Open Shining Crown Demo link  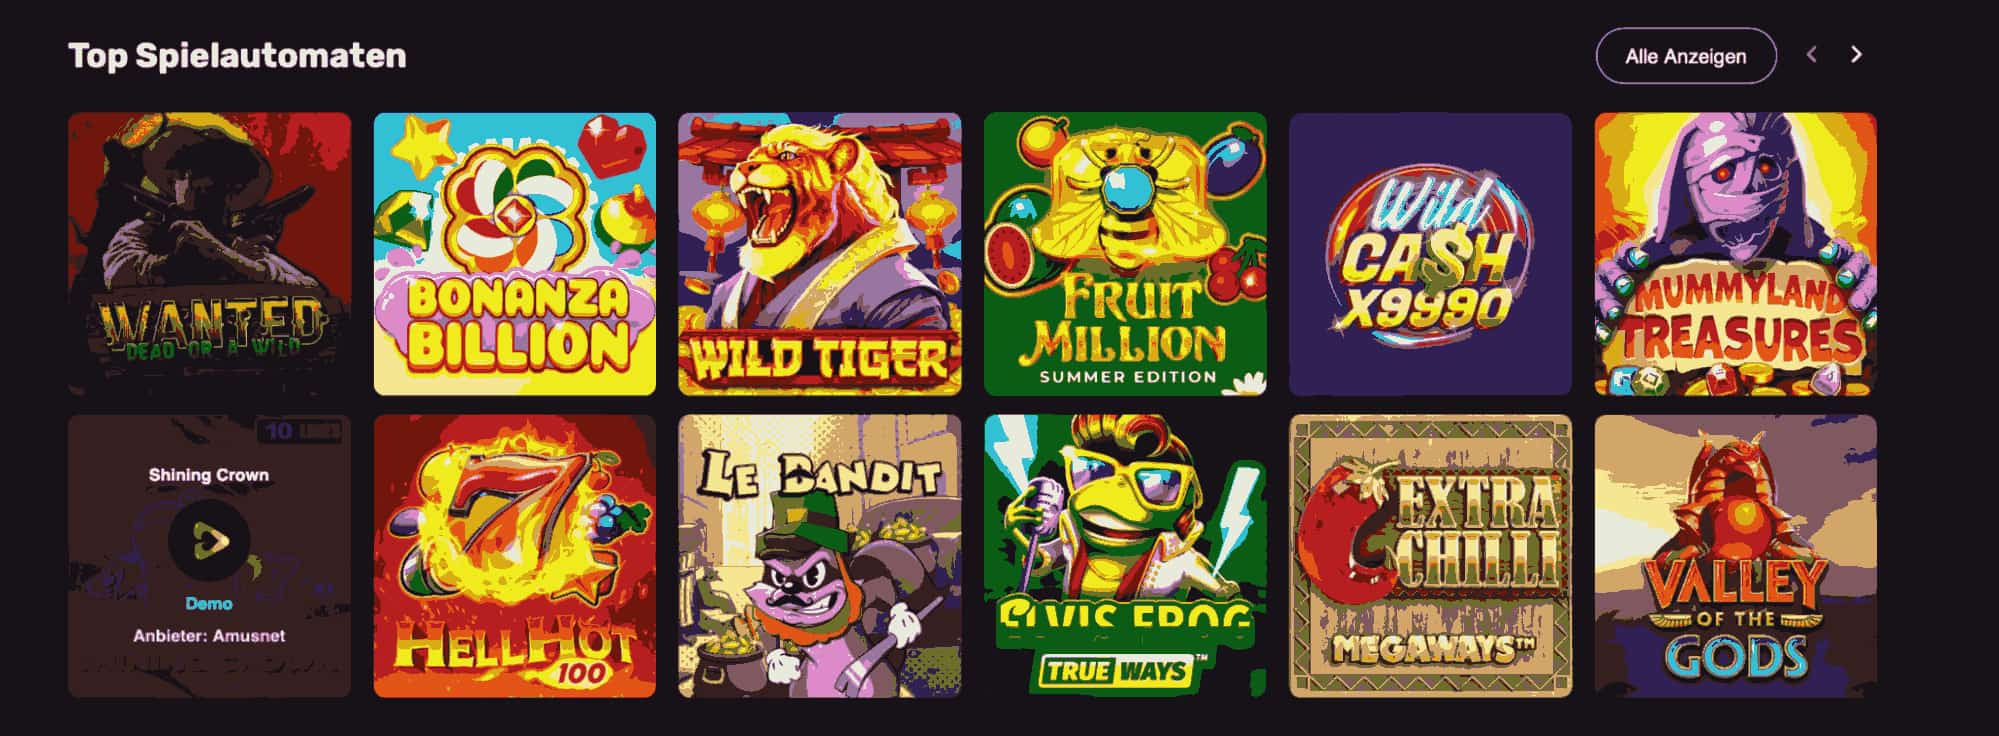tap(209, 604)
